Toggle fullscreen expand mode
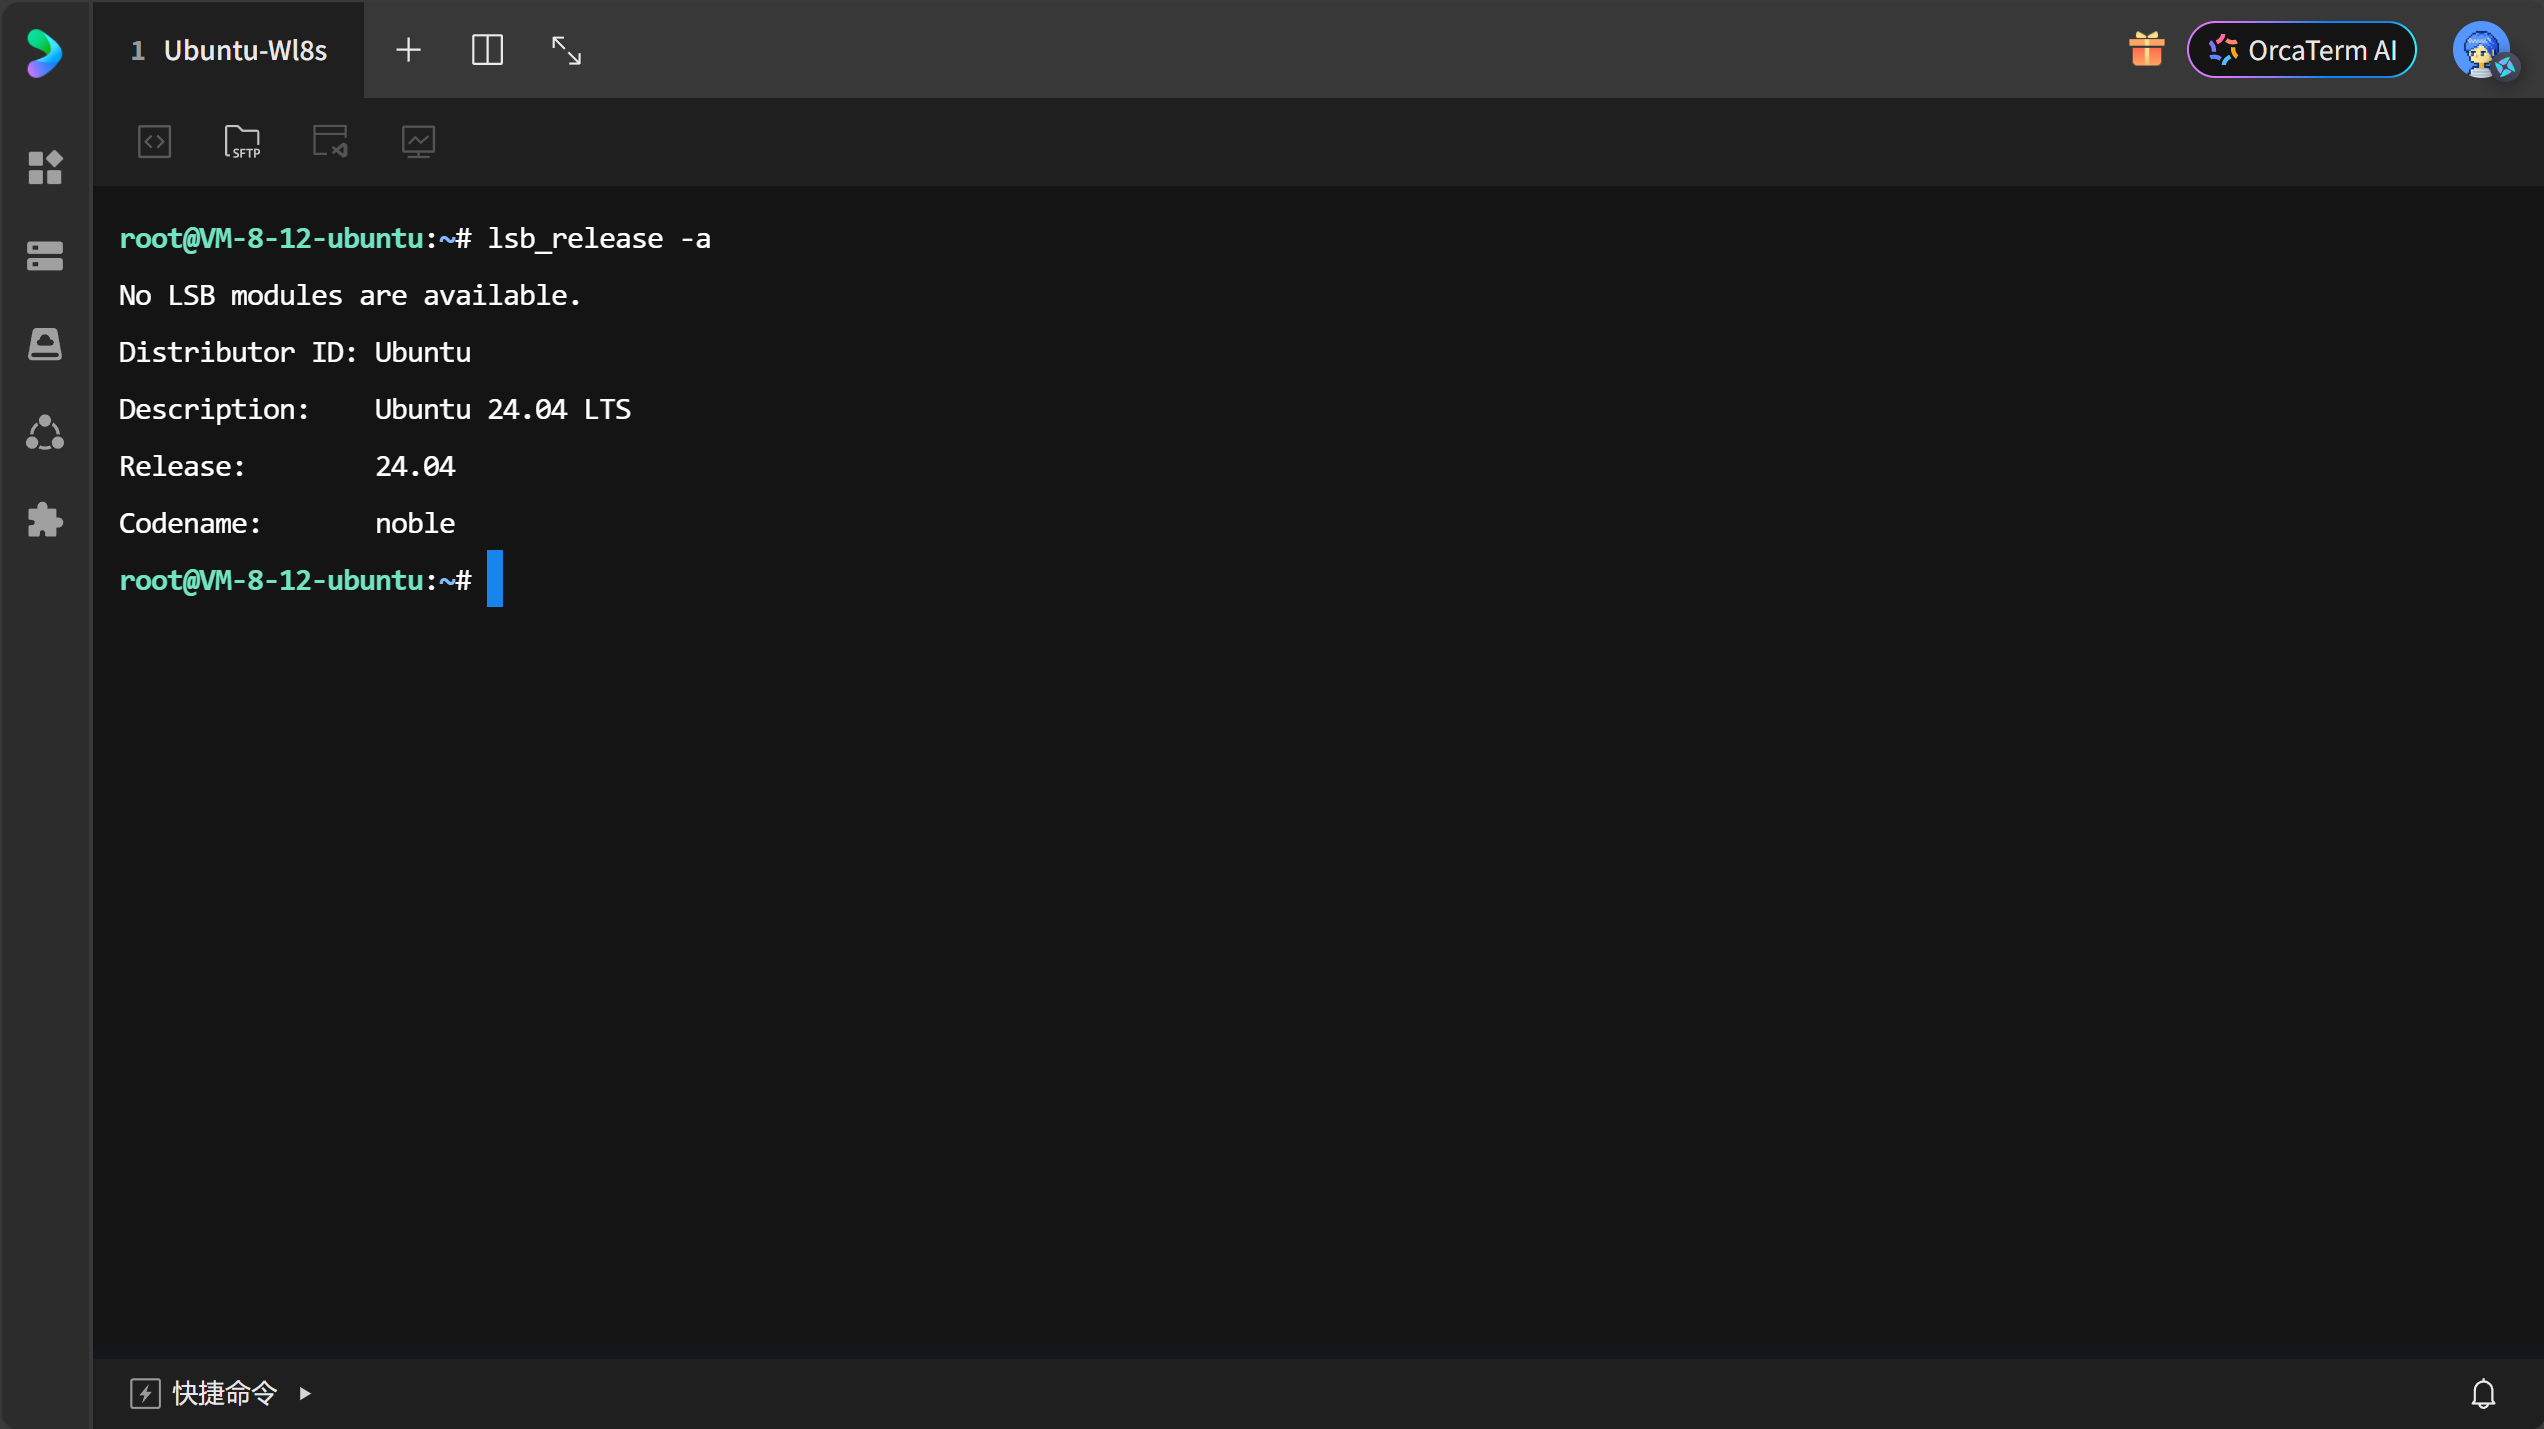The height and width of the screenshot is (1429, 2544). (566, 50)
